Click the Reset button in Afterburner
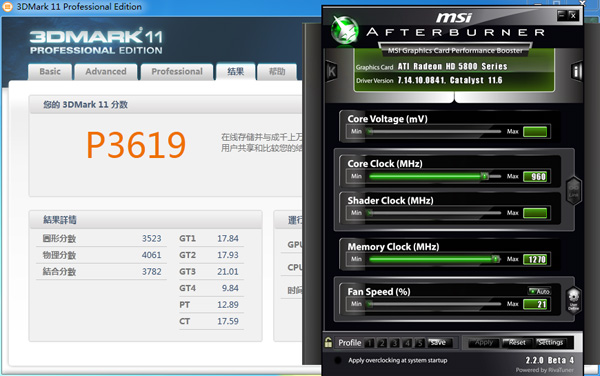This screenshot has height=376, width=600. [517, 343]
